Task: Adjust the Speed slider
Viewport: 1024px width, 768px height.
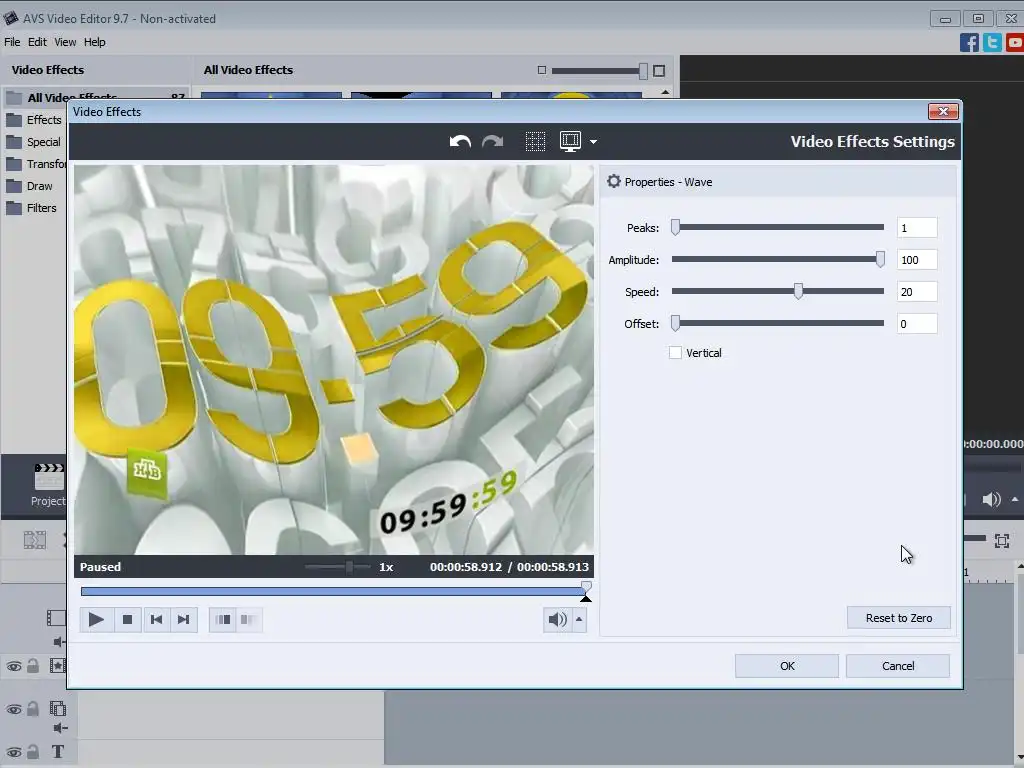Action: 798,291
